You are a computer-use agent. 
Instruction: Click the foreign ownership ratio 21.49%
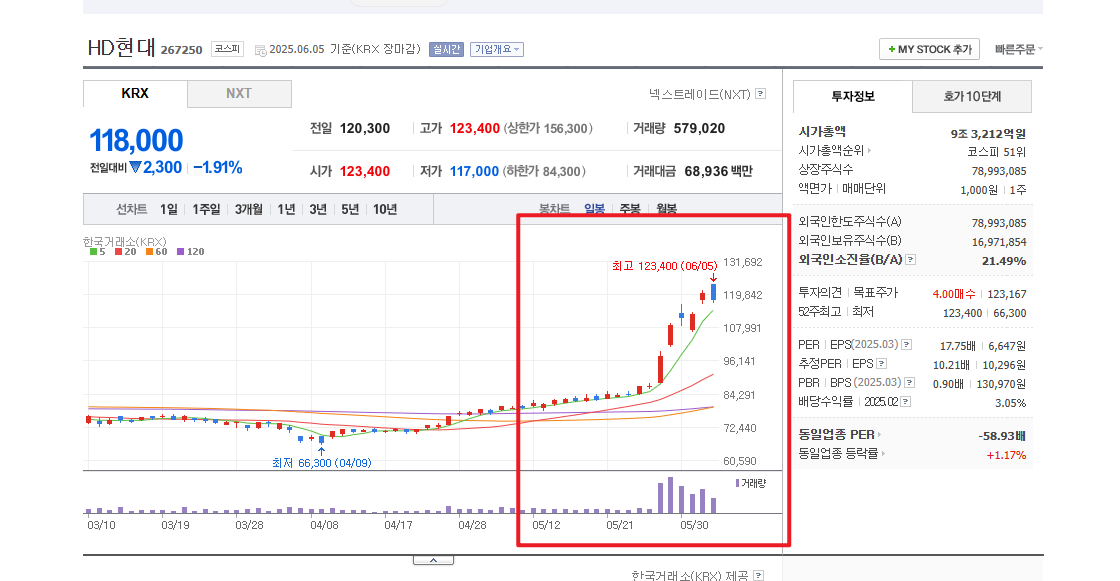coord(1004,261)
